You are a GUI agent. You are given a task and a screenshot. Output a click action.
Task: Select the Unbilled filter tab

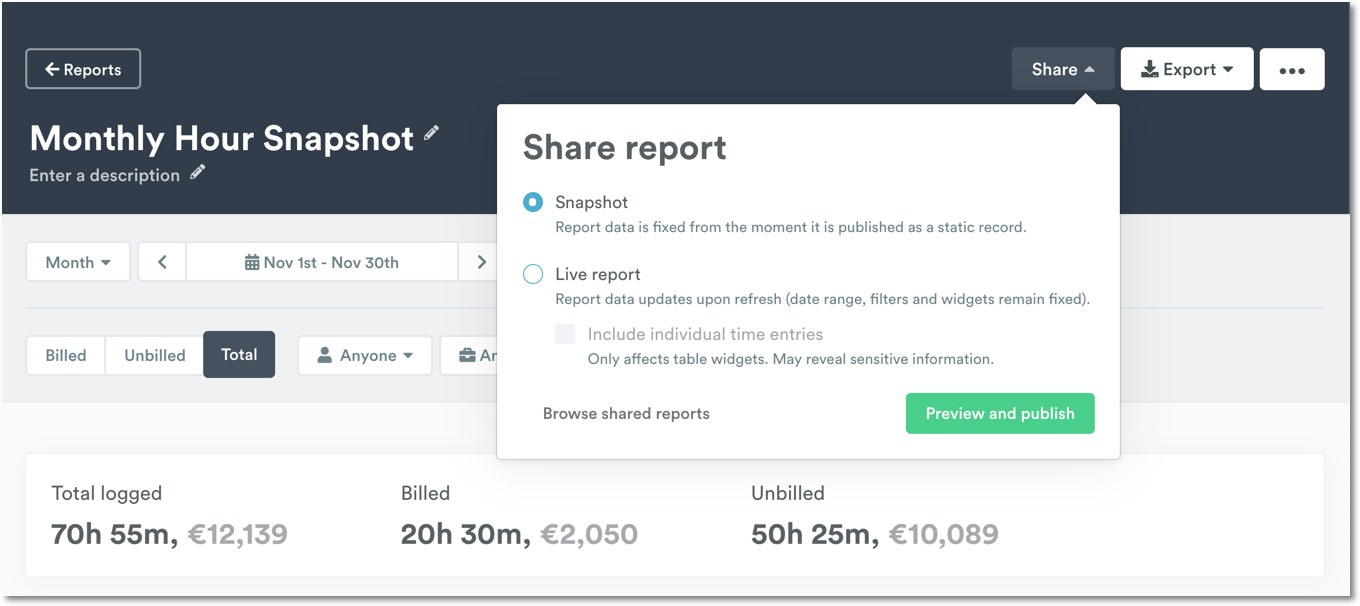154,355
